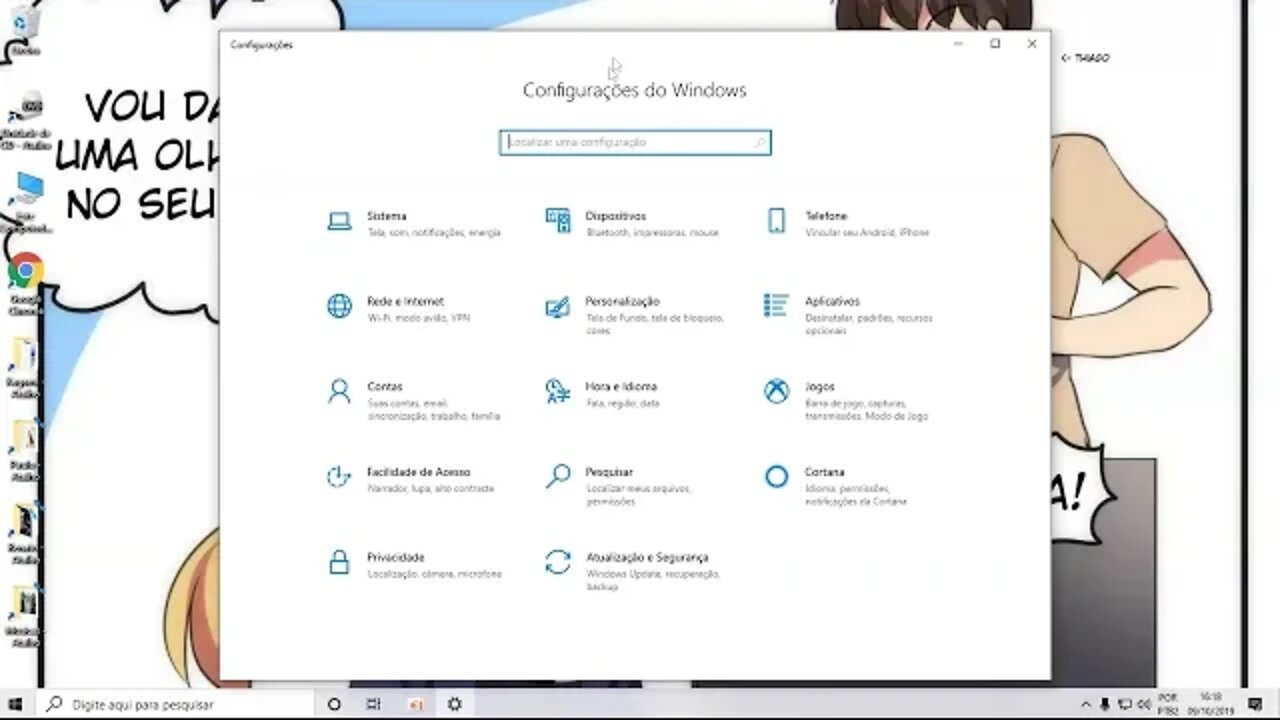Open the Personalização settings icon
Viewport: 1280px width, 720px height.
coord(557,307)
